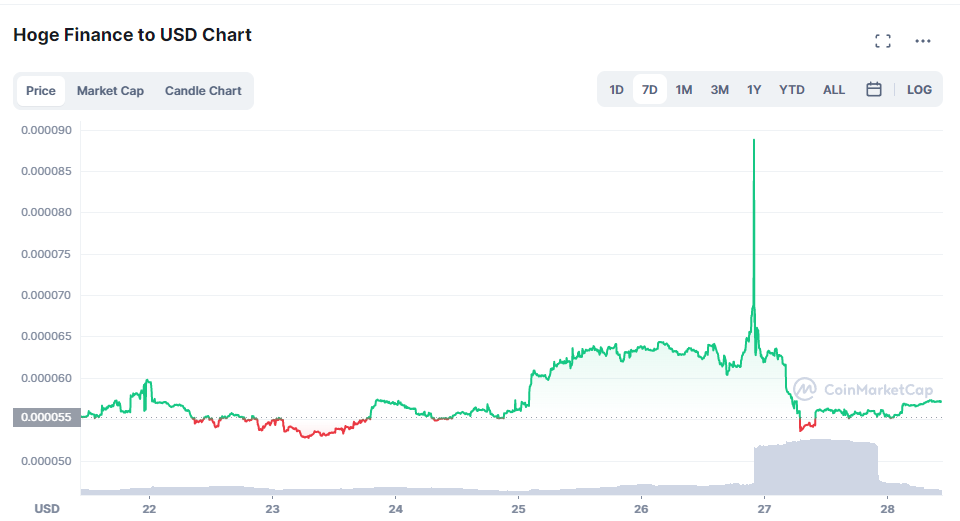Click the 0.000080 y-axis label

(47, 212)
